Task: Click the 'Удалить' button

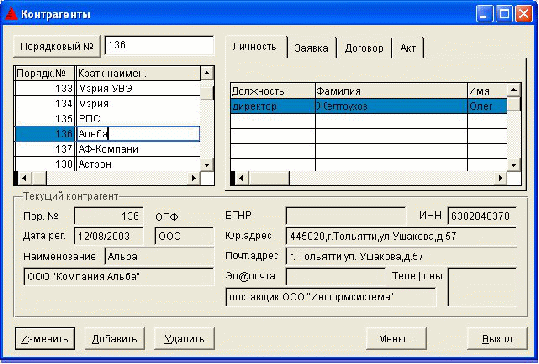Action: [185, 339]
